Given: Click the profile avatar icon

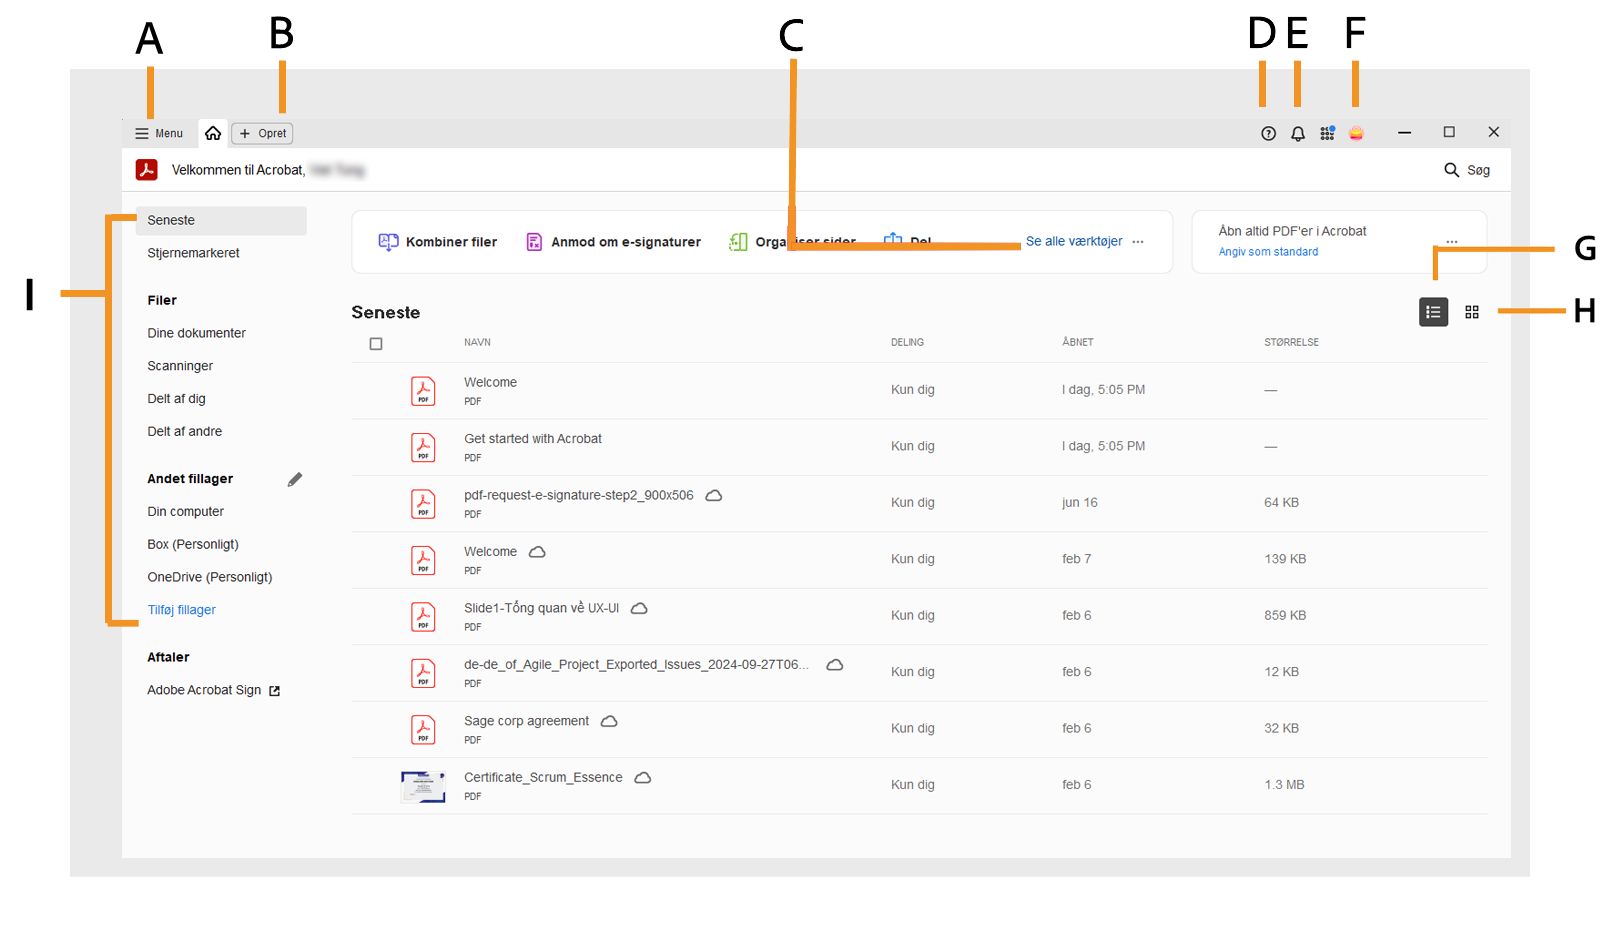Looking at the screenshot, I should click(x=1356, y=134).
